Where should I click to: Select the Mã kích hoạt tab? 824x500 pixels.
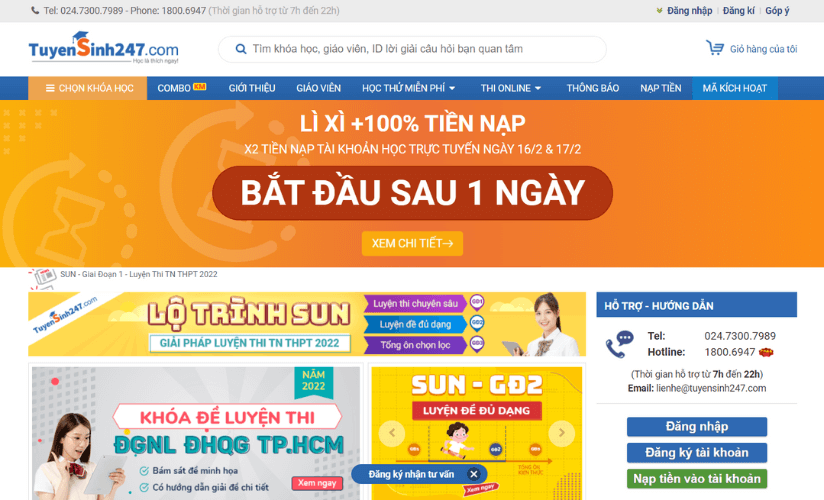click(x=735, y=88)
